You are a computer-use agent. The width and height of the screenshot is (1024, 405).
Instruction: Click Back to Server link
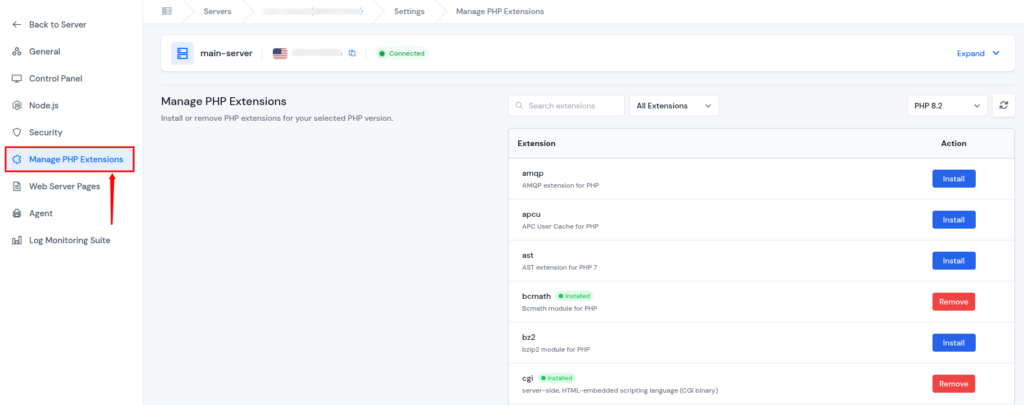pyautogui.click(x=55, y=24)
